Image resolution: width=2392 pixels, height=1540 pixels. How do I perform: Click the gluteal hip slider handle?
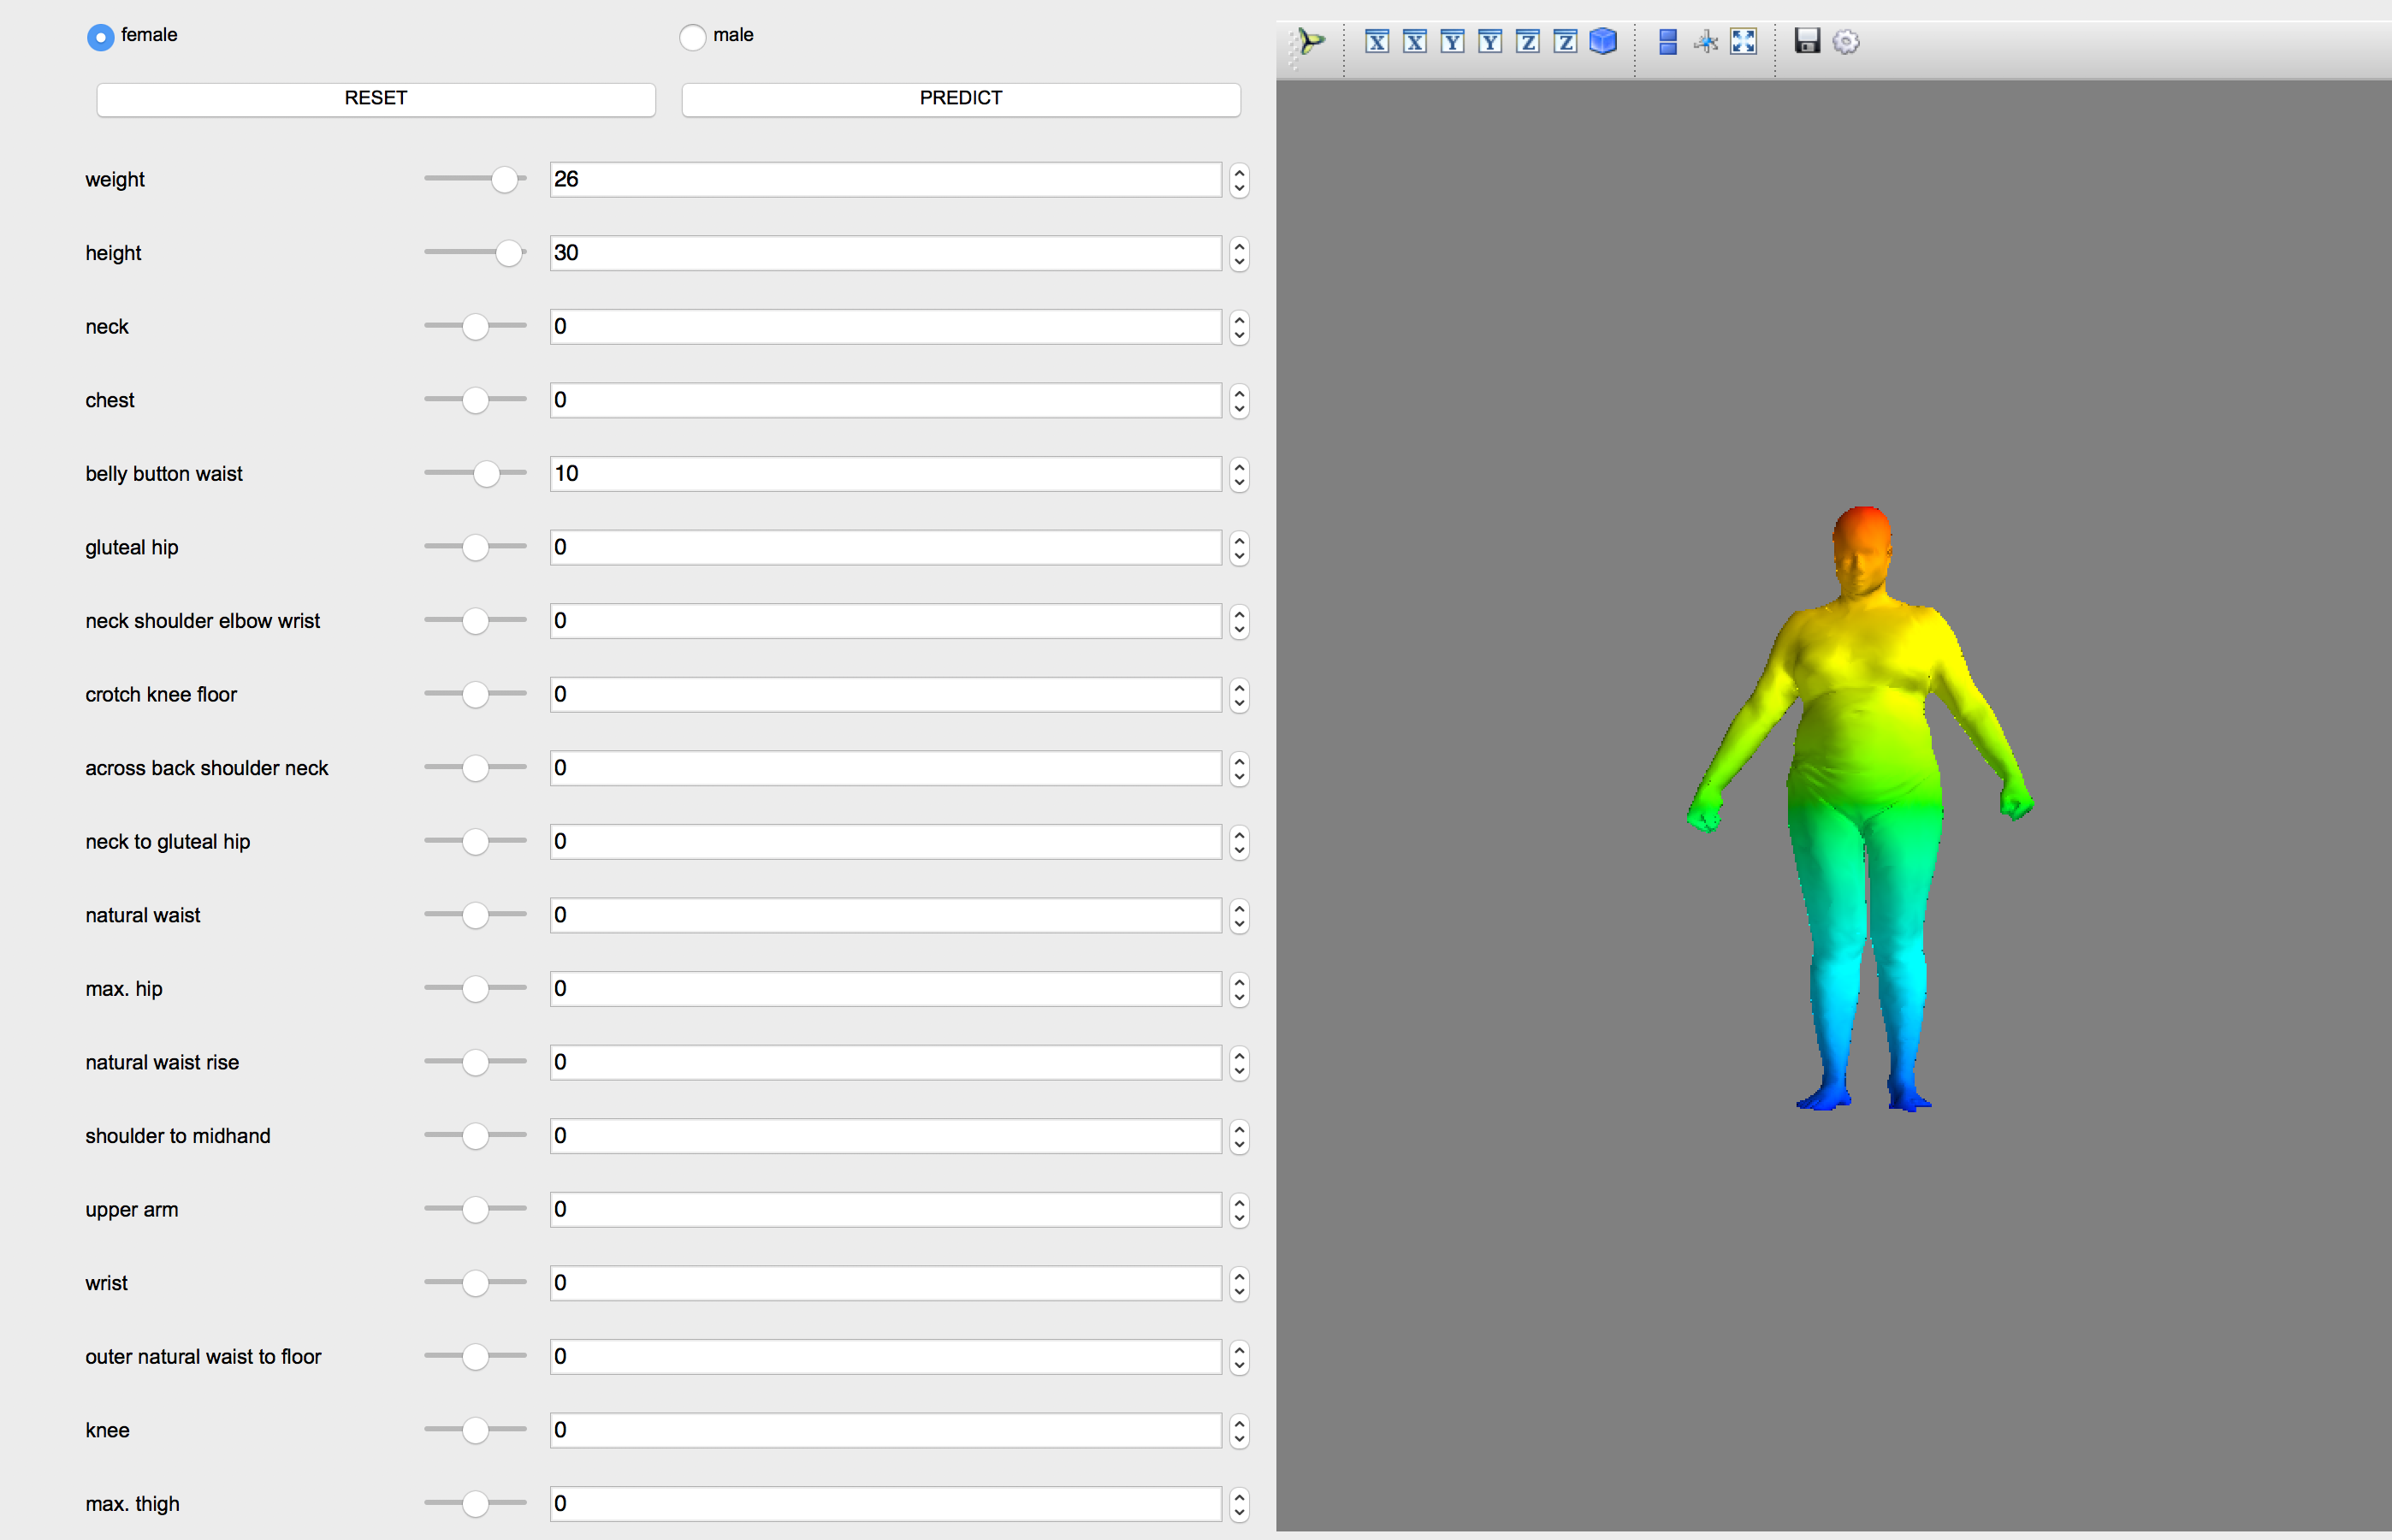click(x=475, y=547)
